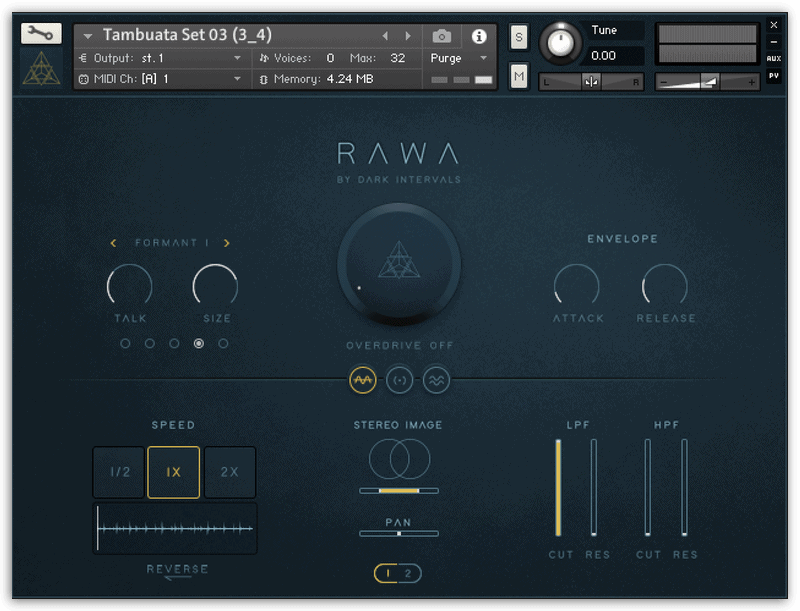Select the second formant preset dot
This screenshot has height=611, width=800.
(x=149, y=343)
